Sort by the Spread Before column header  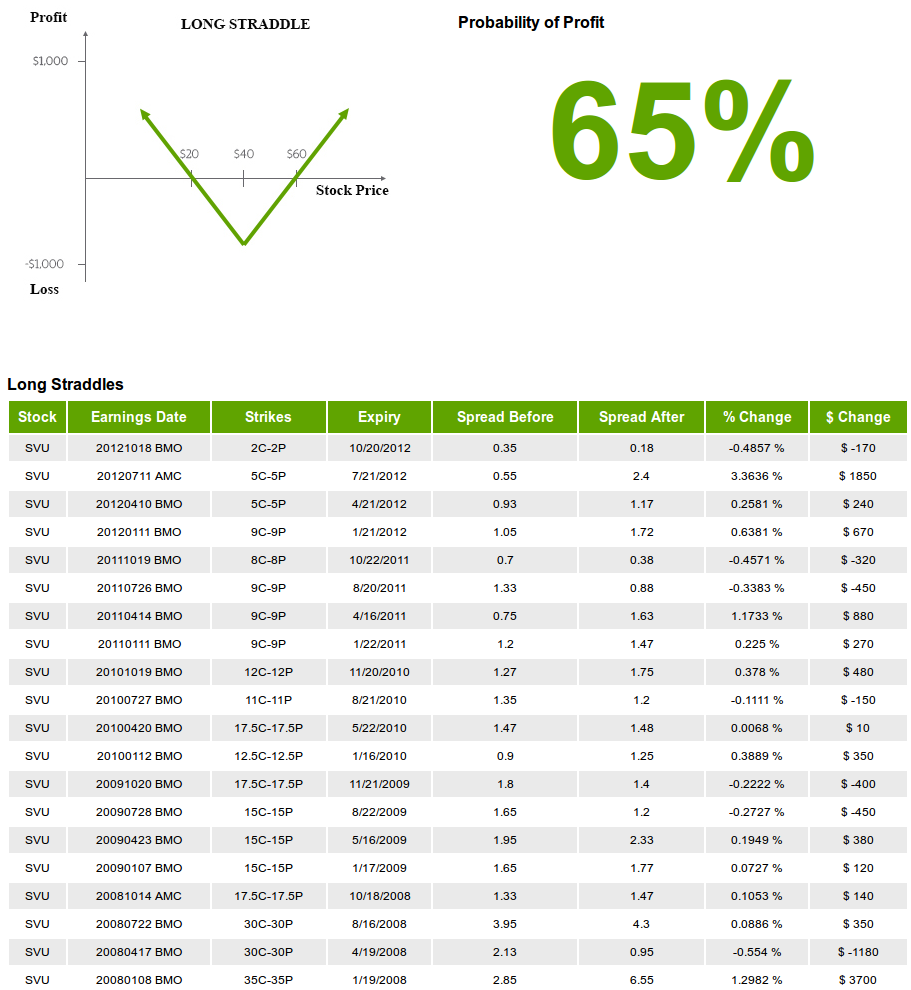click(x=504, y=417)
